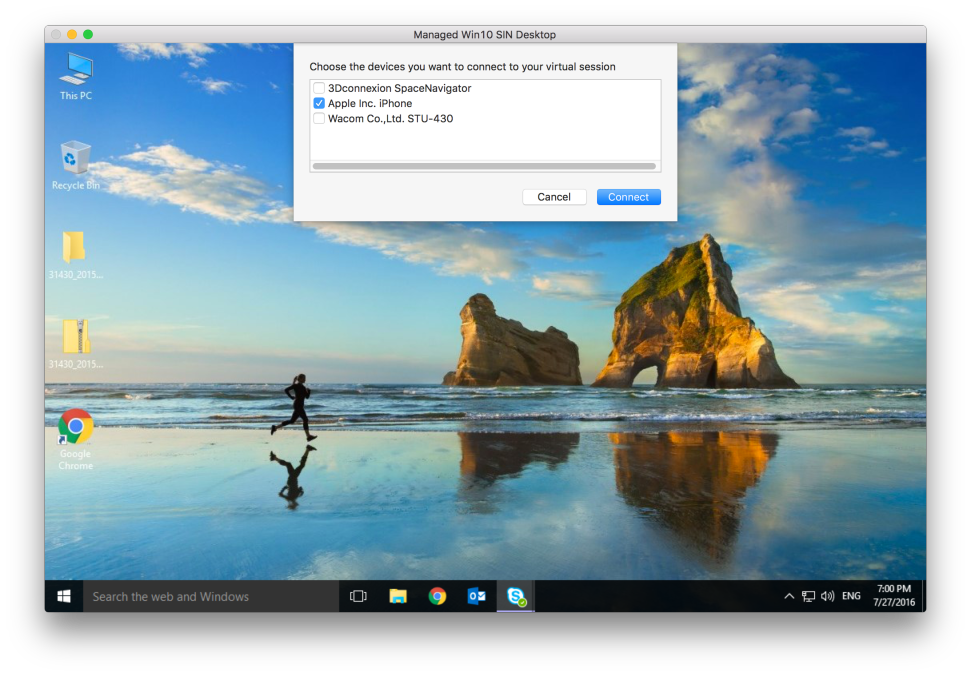
Task: Open the volume icon in system tray
Action: click(x=827, y=596)
